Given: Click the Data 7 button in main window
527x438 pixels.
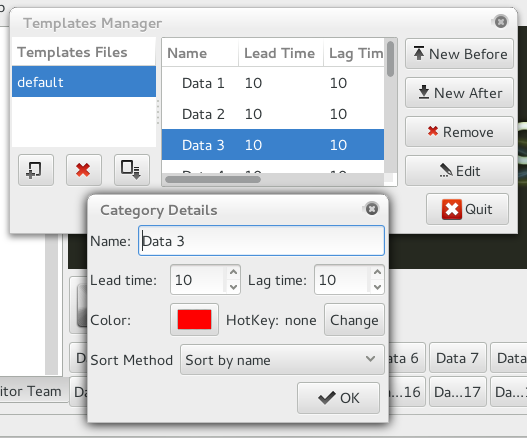Looking at the screenshot, I should click(457, 358).
